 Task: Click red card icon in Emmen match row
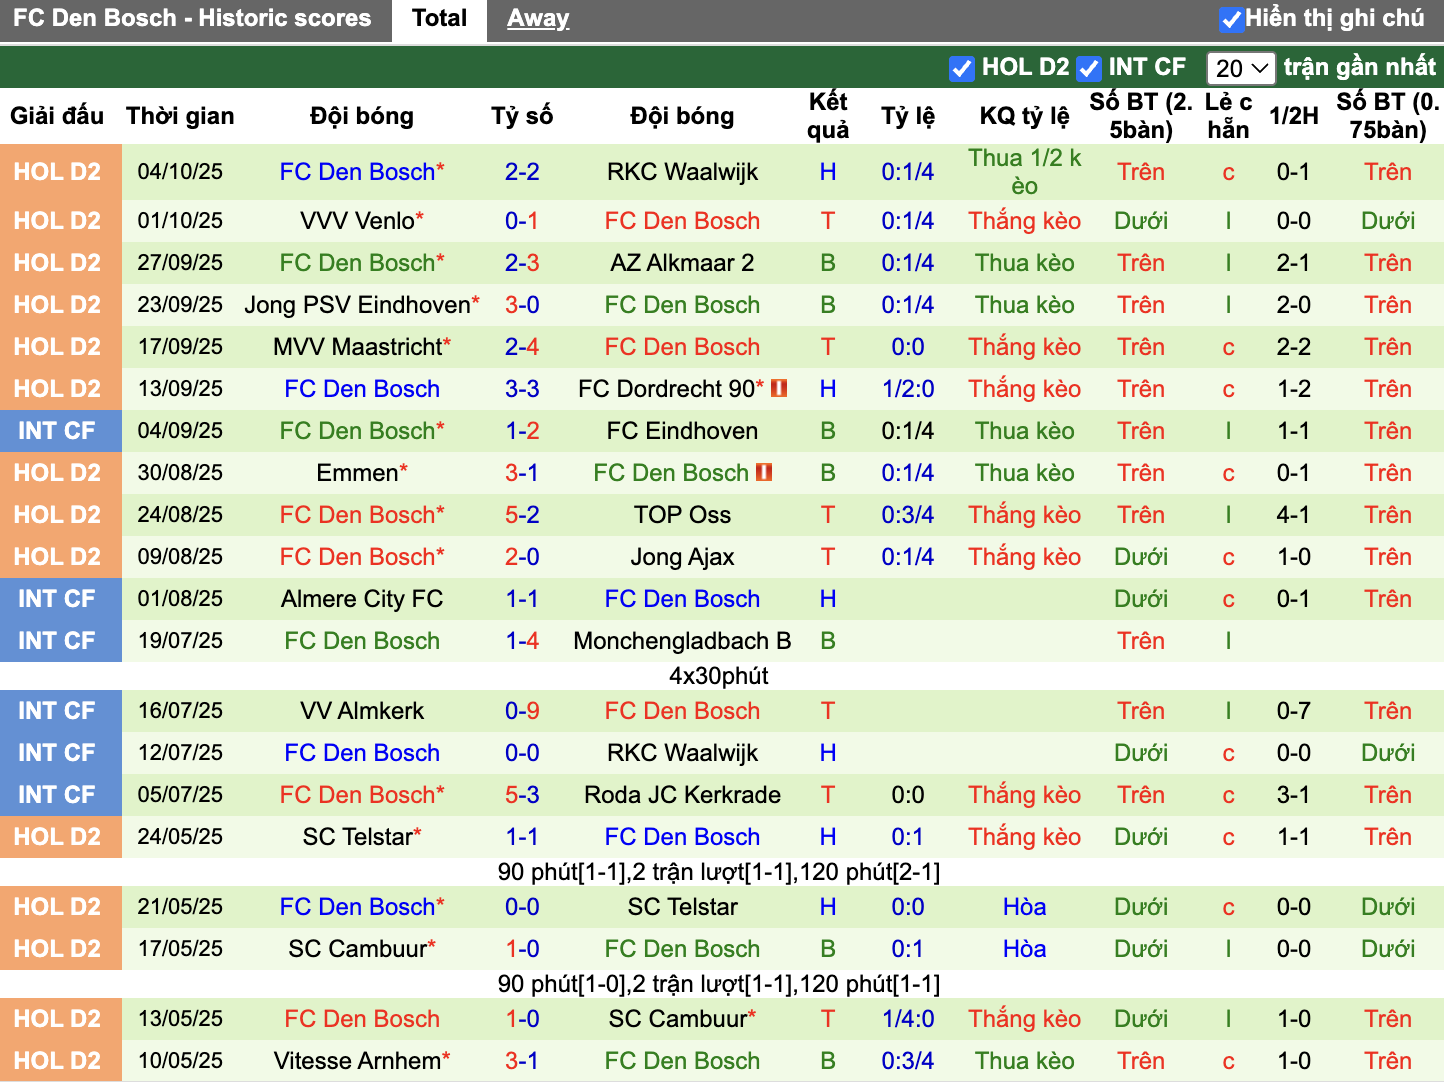[x=764, y=472]
